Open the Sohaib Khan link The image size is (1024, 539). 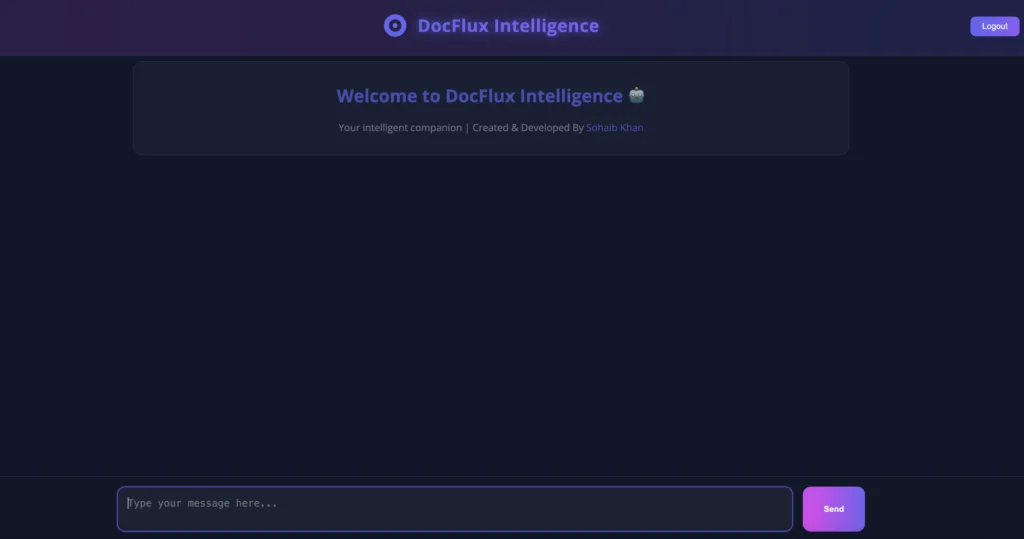[614, 128]
